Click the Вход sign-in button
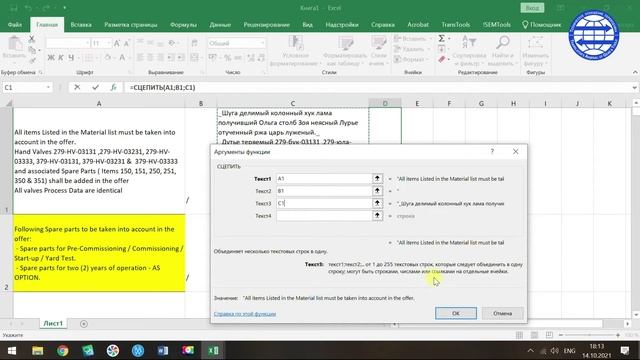This screenshot has height=360, width=640. click(x=532, y=8)
